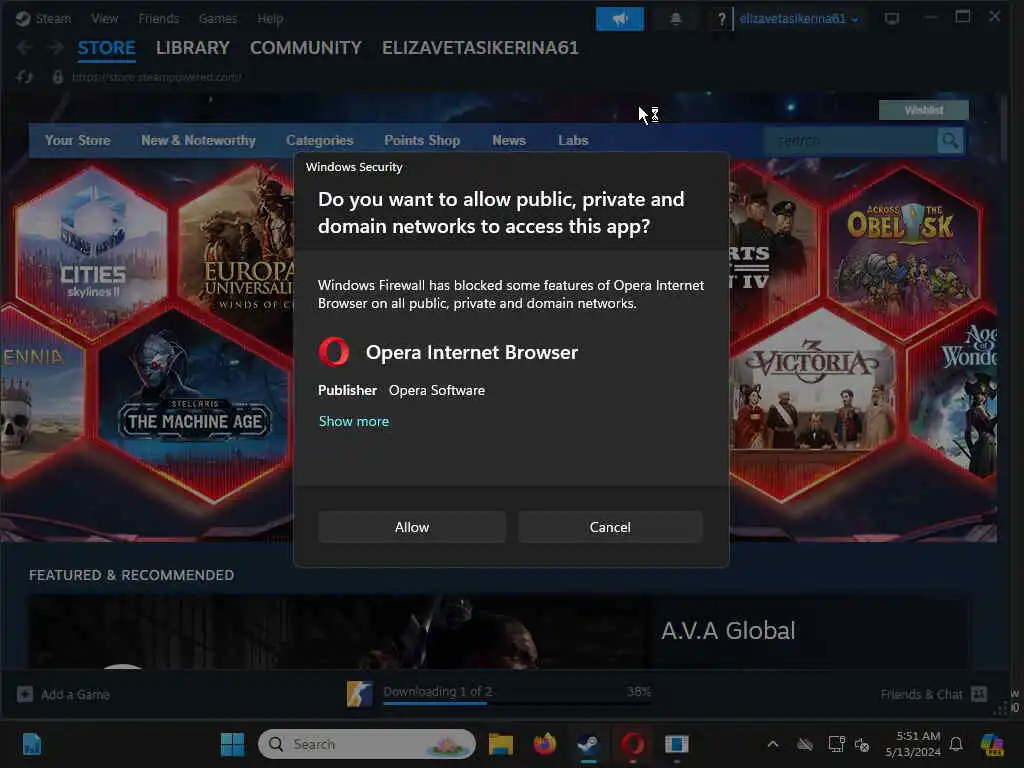Open the Friends menu
1024x768 pixels.
coord(159,18)
